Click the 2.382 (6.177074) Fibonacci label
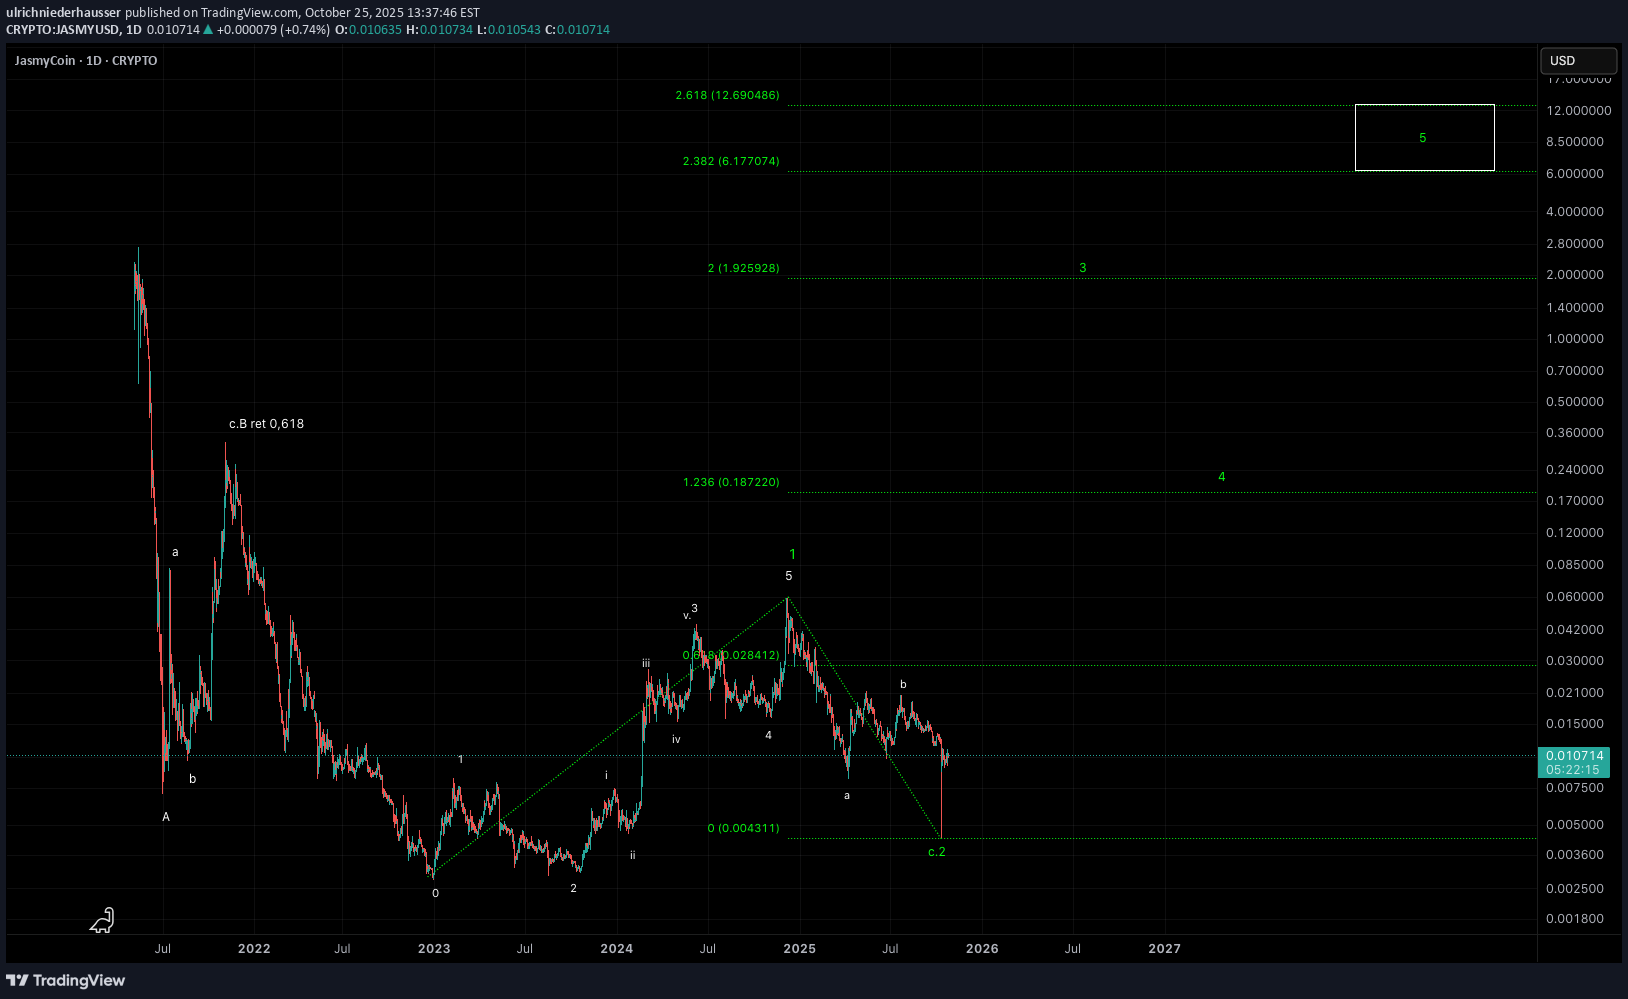This screenshot has height=999, width=1628. click(730, 162)
